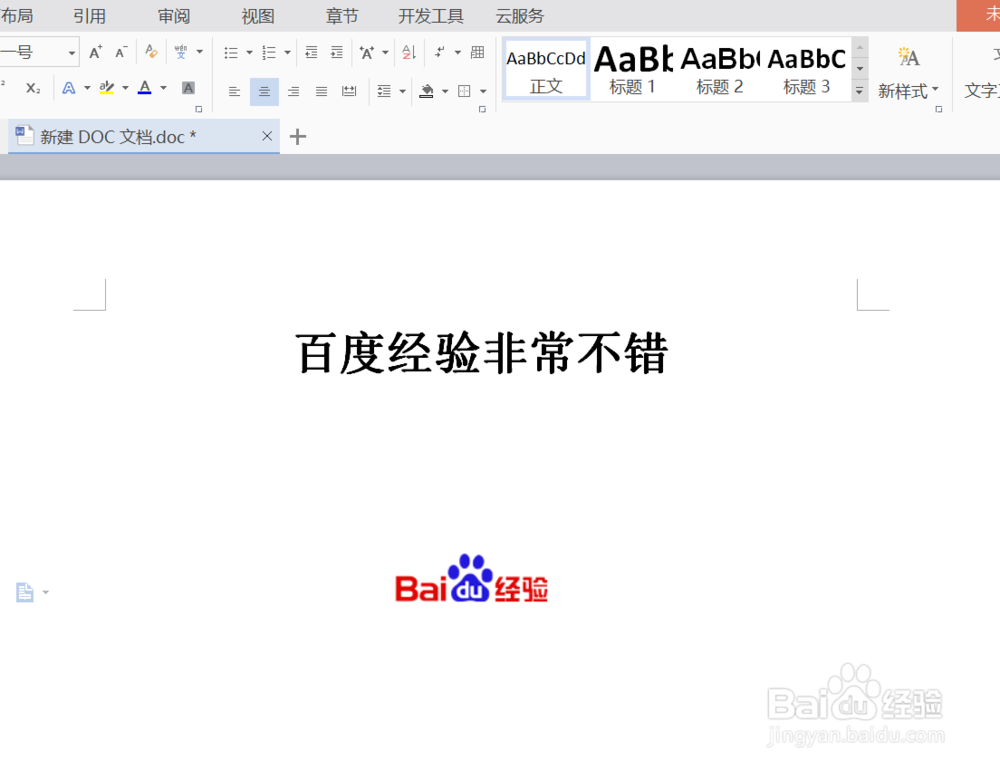Increase paragraph indent

tap(337, 52)
